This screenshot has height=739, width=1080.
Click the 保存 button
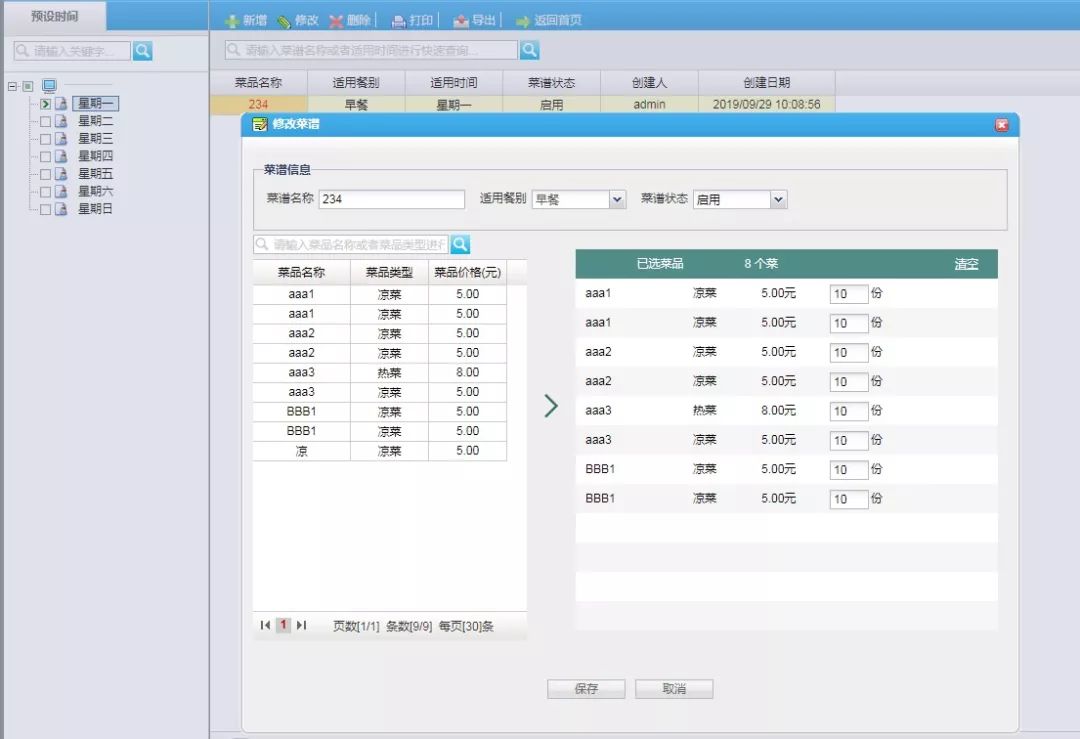click(x=586, y=689)
